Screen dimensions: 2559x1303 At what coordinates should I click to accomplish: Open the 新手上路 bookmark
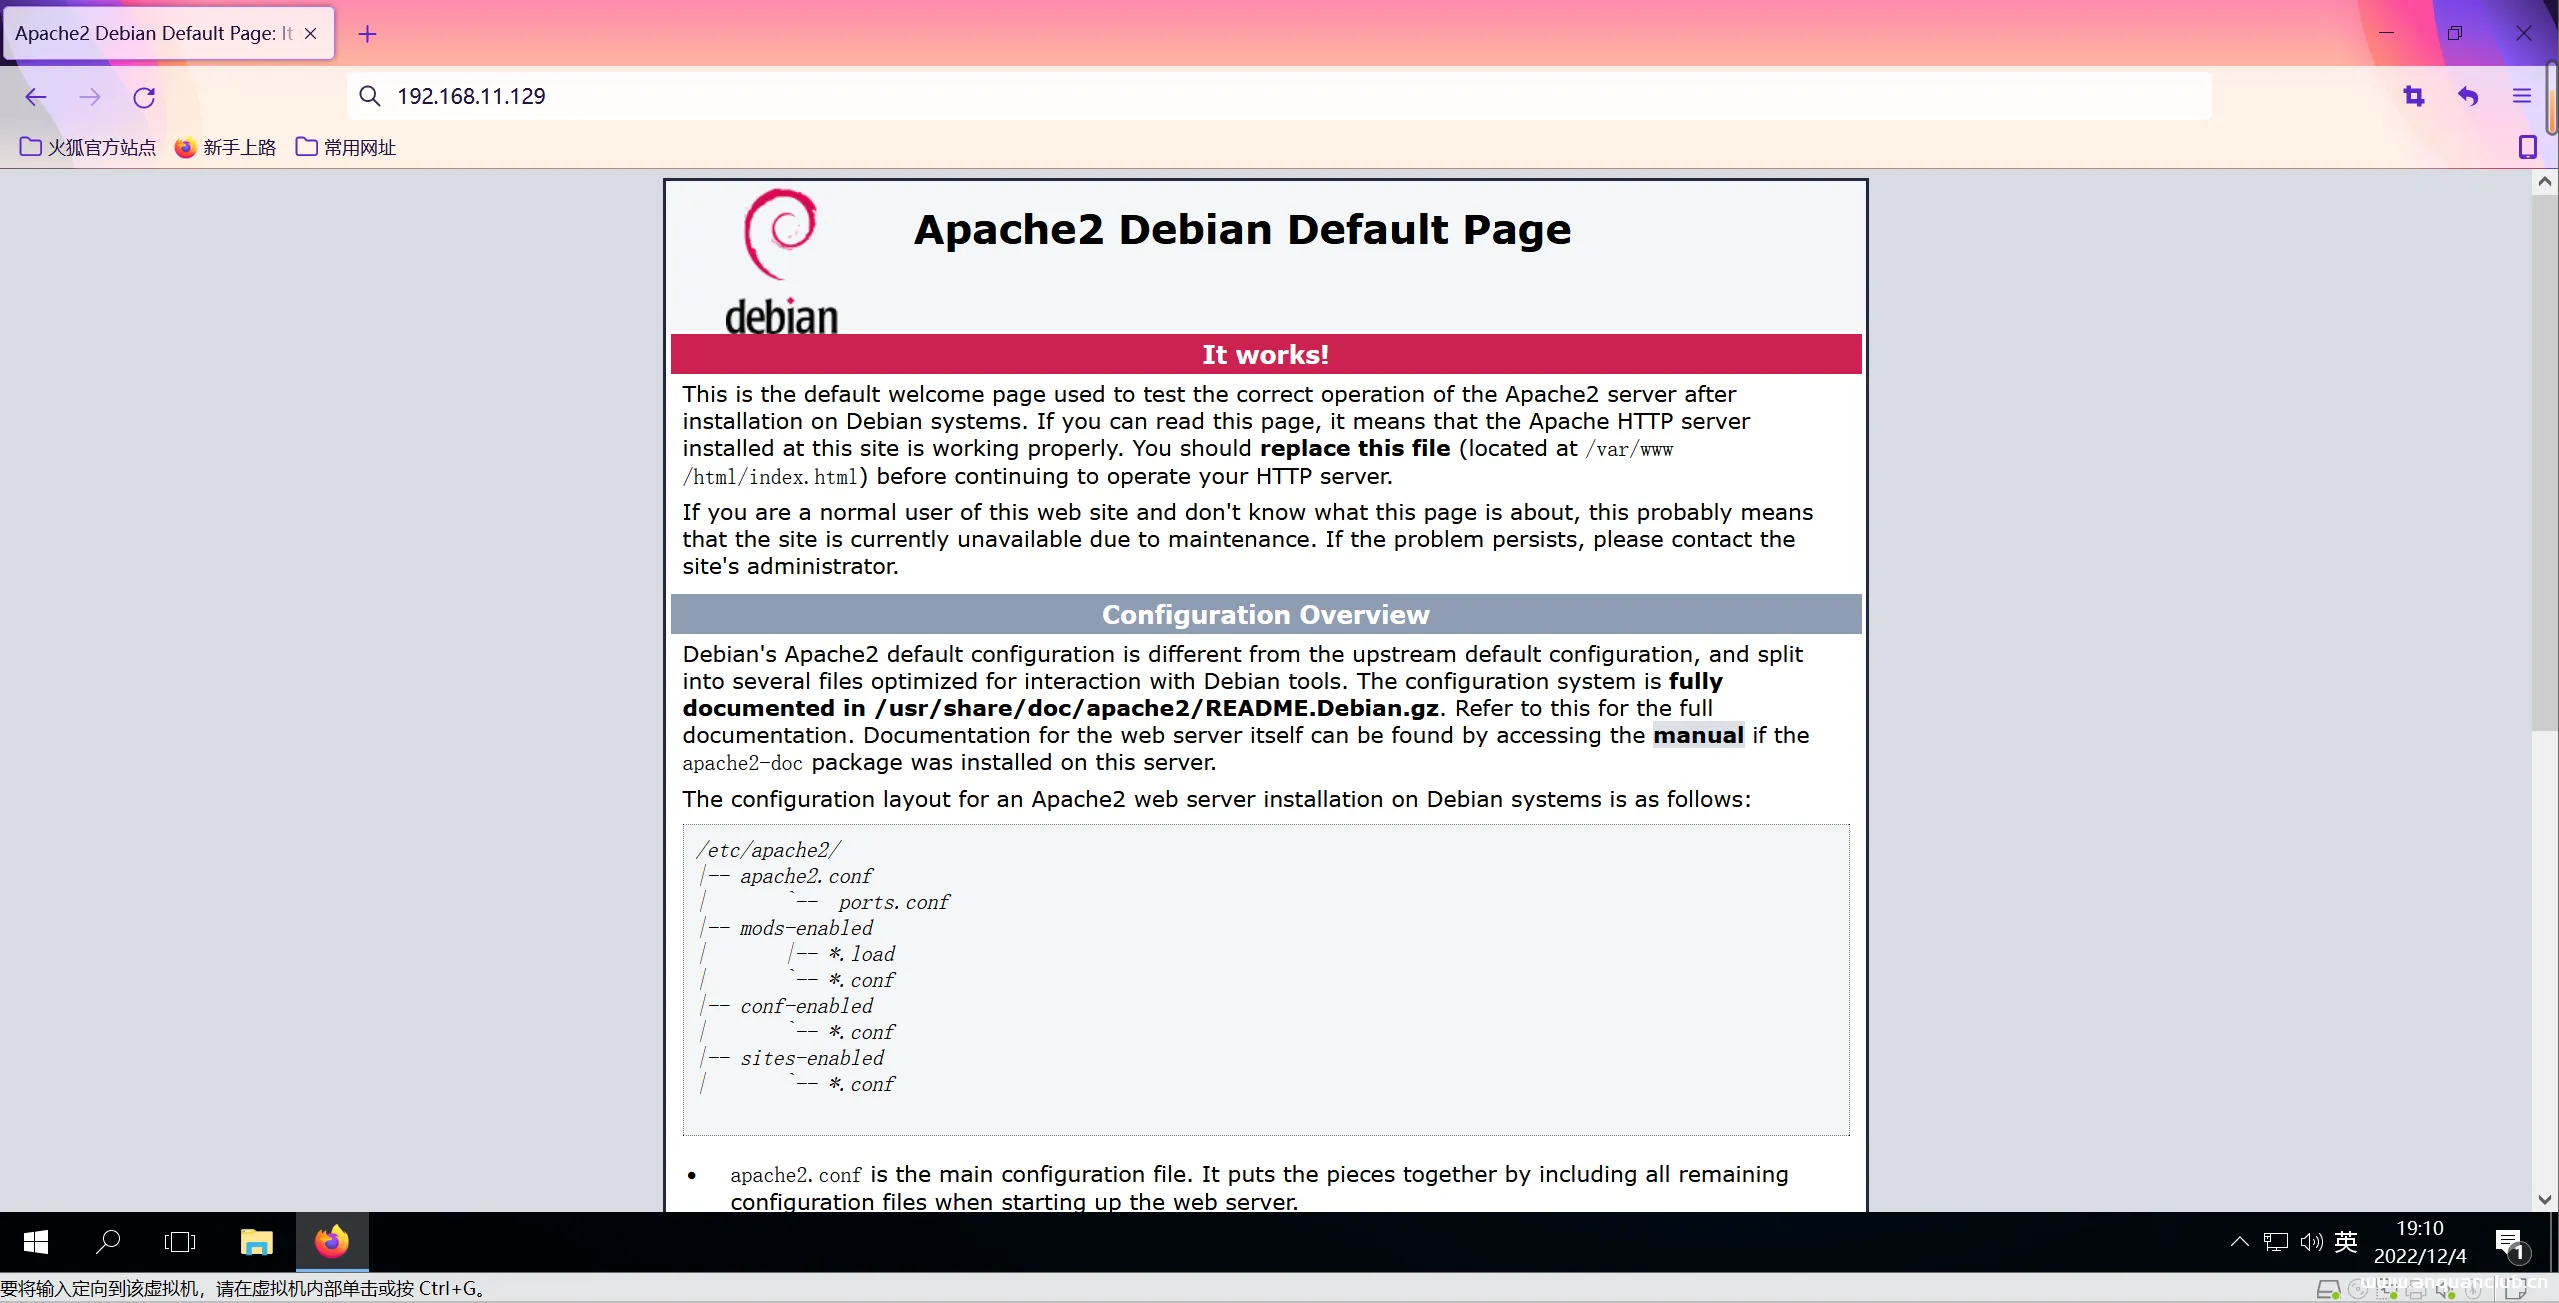tap(225, 147)
